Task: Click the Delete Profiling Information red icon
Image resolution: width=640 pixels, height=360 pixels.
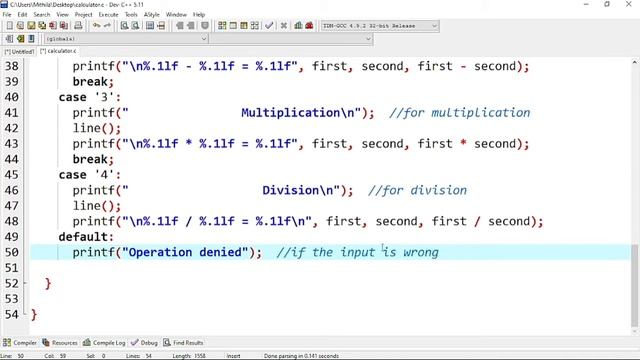Action: coord(309,26)
